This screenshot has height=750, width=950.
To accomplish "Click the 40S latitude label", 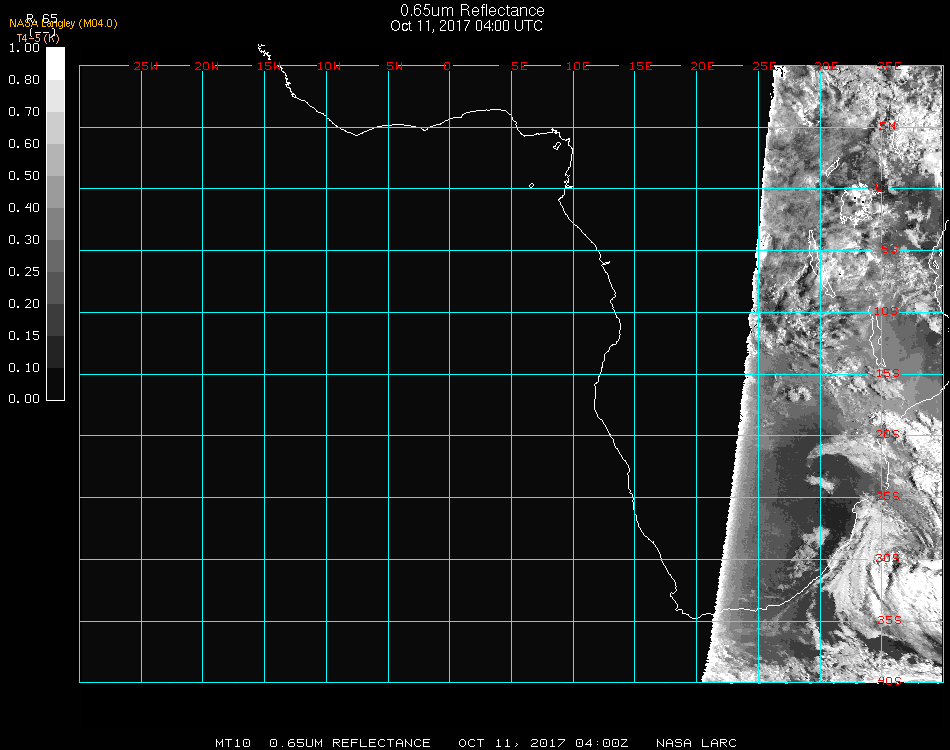I will pos(888,681).
